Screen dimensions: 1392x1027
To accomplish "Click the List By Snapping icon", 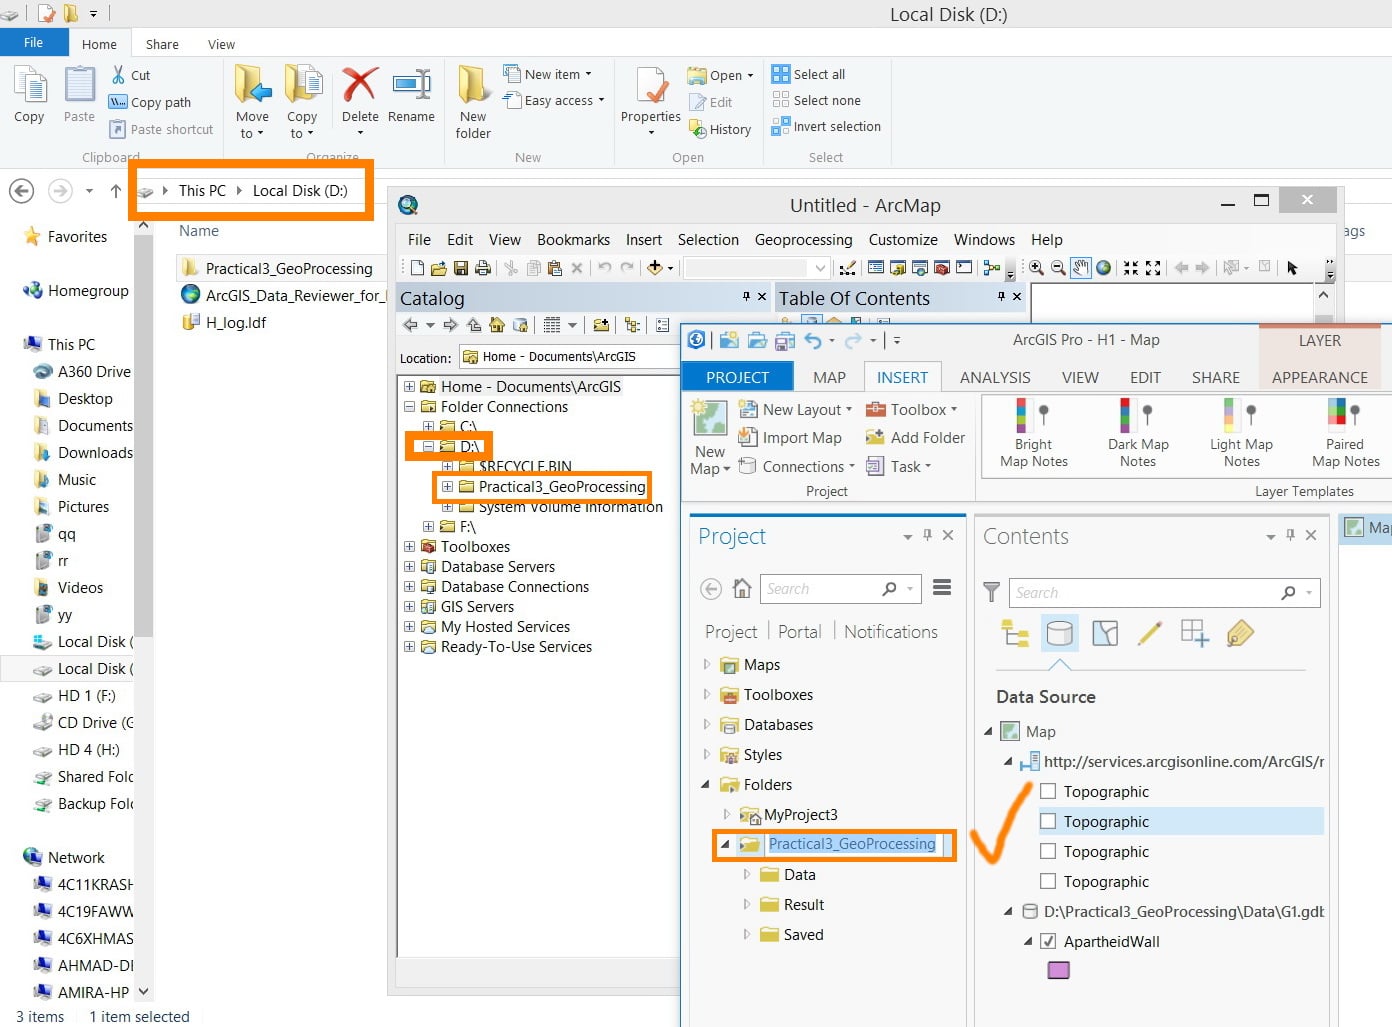I will point(1195,633).
